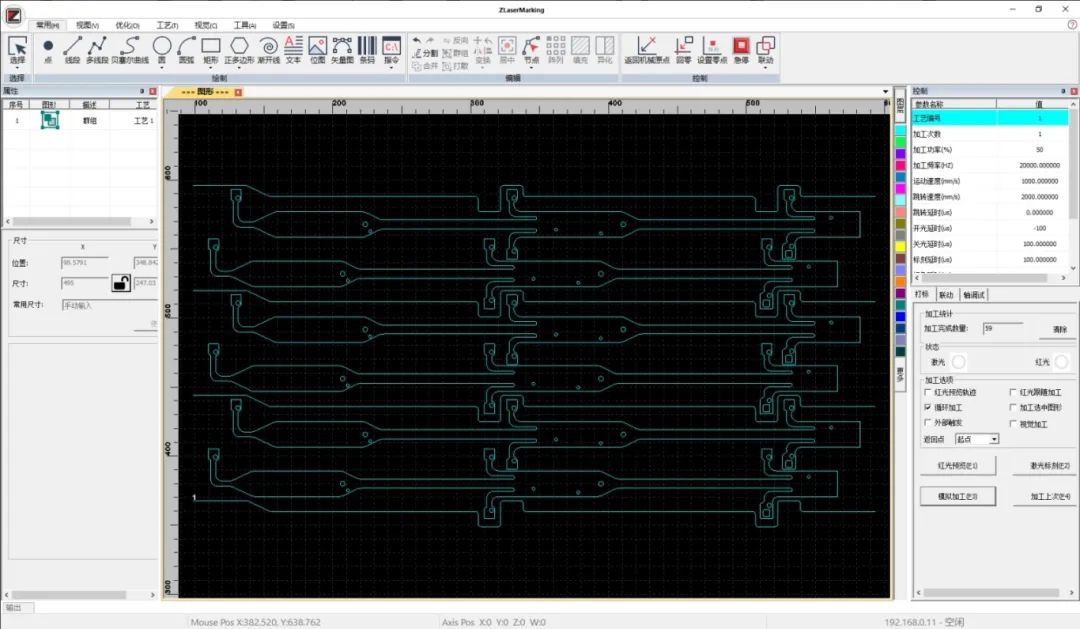1080x629 pixels.
Task: Expand the 圆 circle tool dropdown arrow
Action: (162, 68)
